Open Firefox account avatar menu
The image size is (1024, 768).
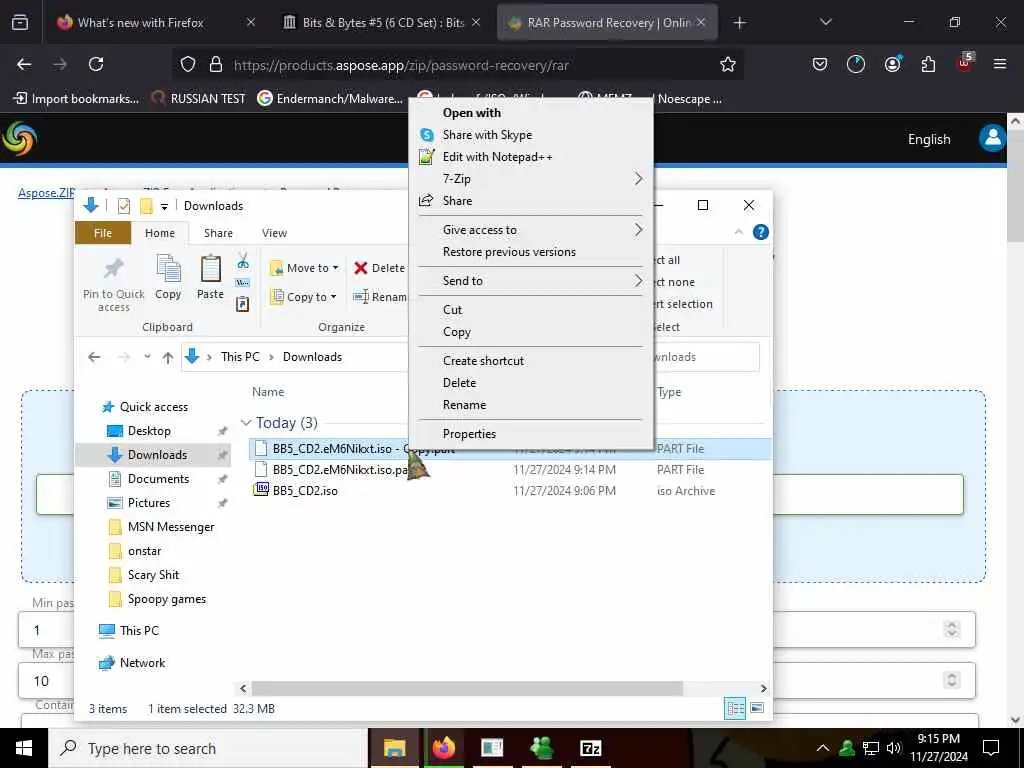coord(892,64)
